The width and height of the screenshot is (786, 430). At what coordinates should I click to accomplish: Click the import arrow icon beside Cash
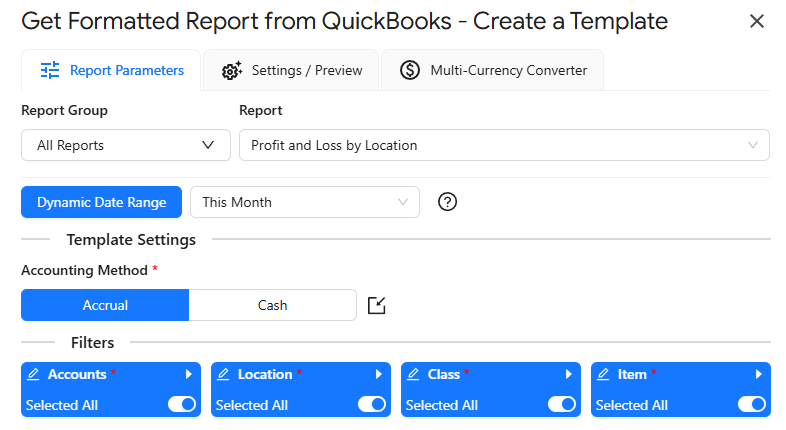[x=376, y=305]
